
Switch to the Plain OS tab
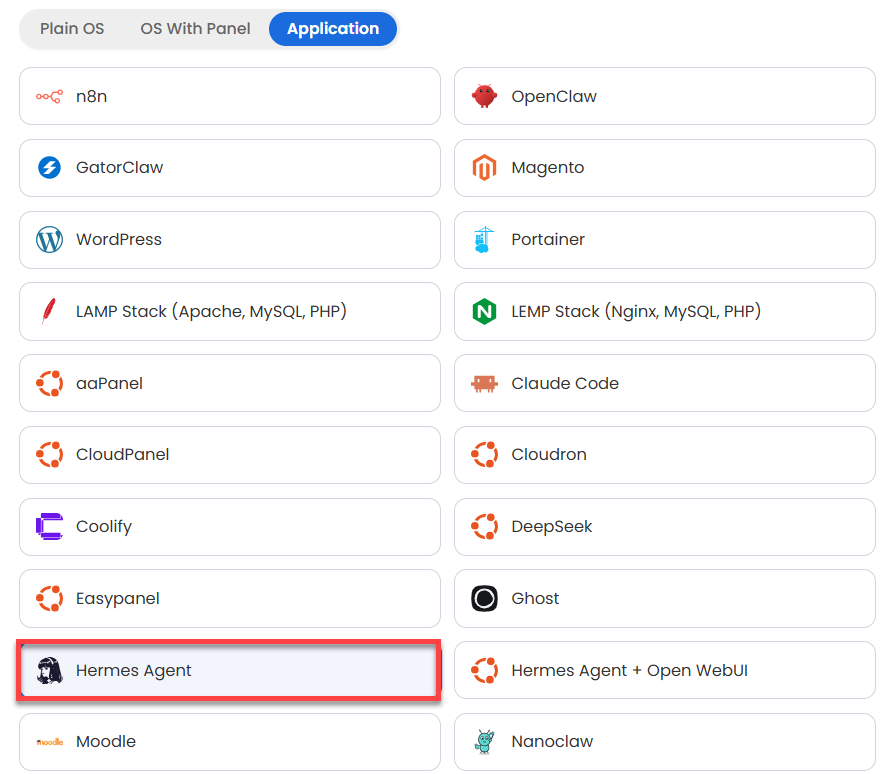(x=72, y=29)
